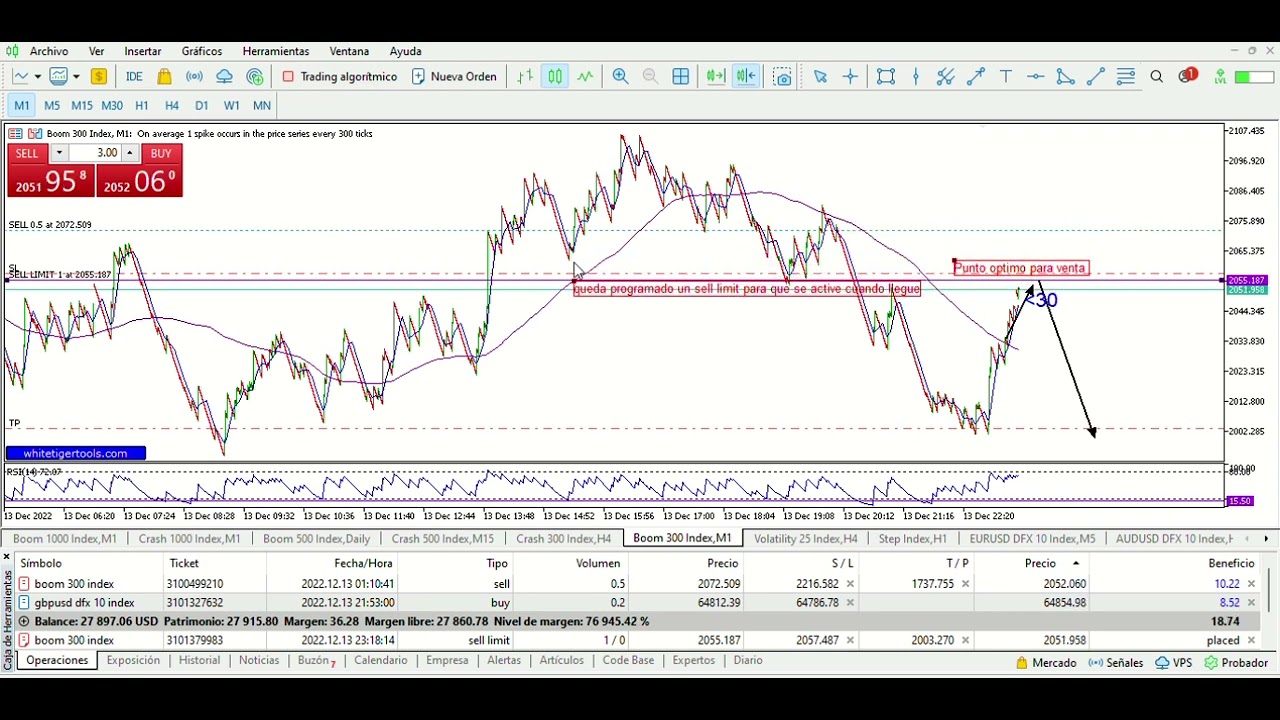Open the tile windows grid icon
This screenshot has height=720, width=1280.
click(x=681, y=77)
